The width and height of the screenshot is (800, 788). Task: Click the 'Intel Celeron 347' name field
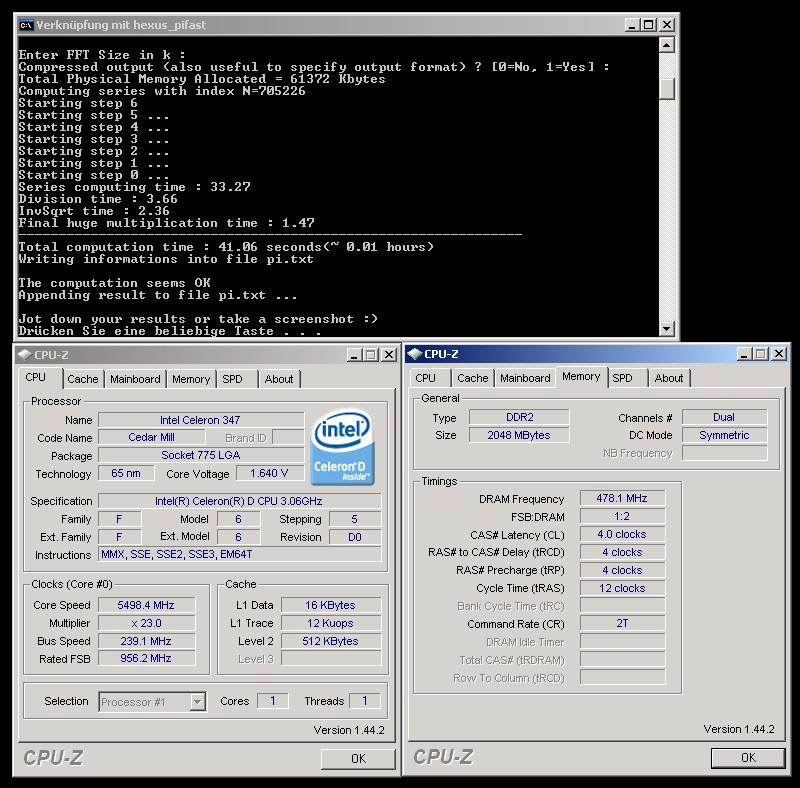(201, 420)
